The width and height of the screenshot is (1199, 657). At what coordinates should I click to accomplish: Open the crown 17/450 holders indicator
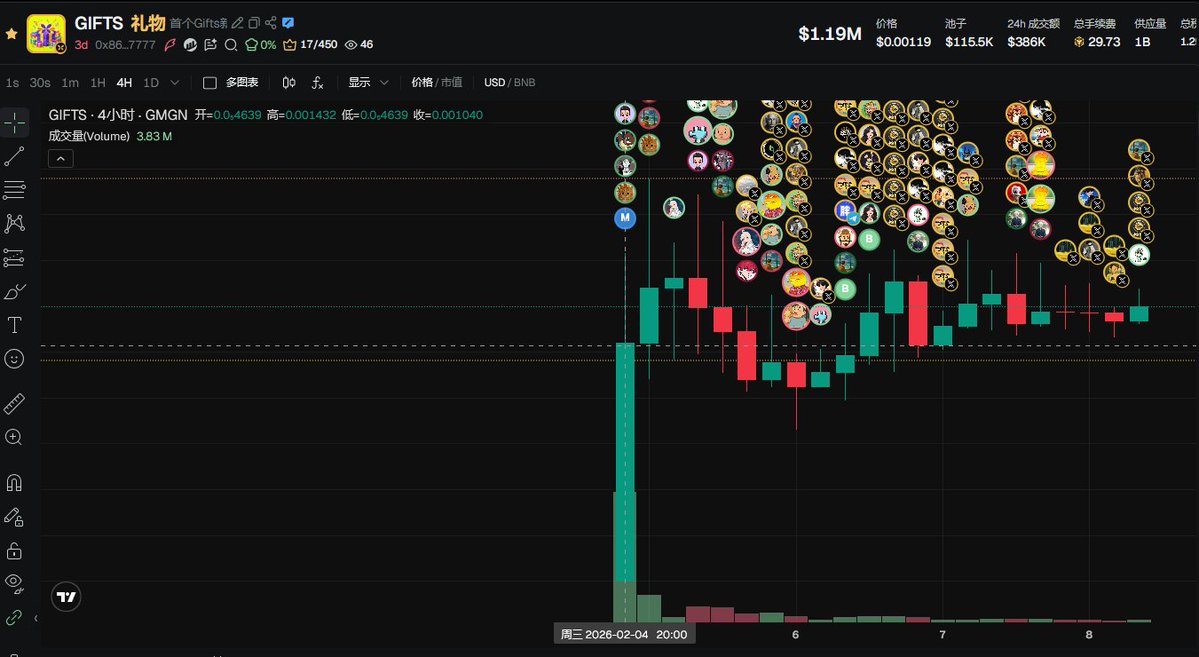pos(310,44)
